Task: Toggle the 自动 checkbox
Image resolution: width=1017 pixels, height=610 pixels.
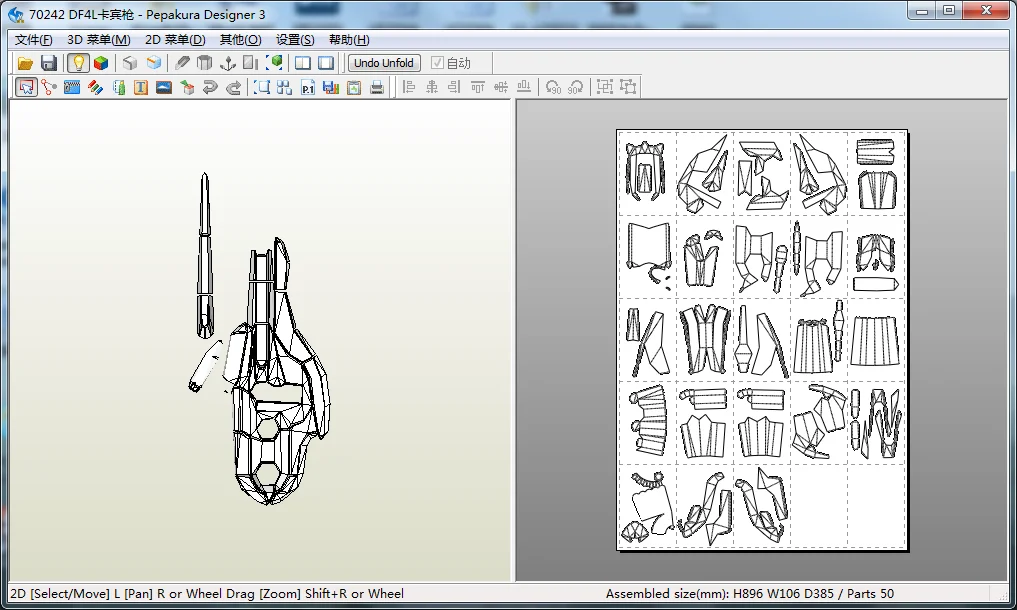Action: point(451,63)
